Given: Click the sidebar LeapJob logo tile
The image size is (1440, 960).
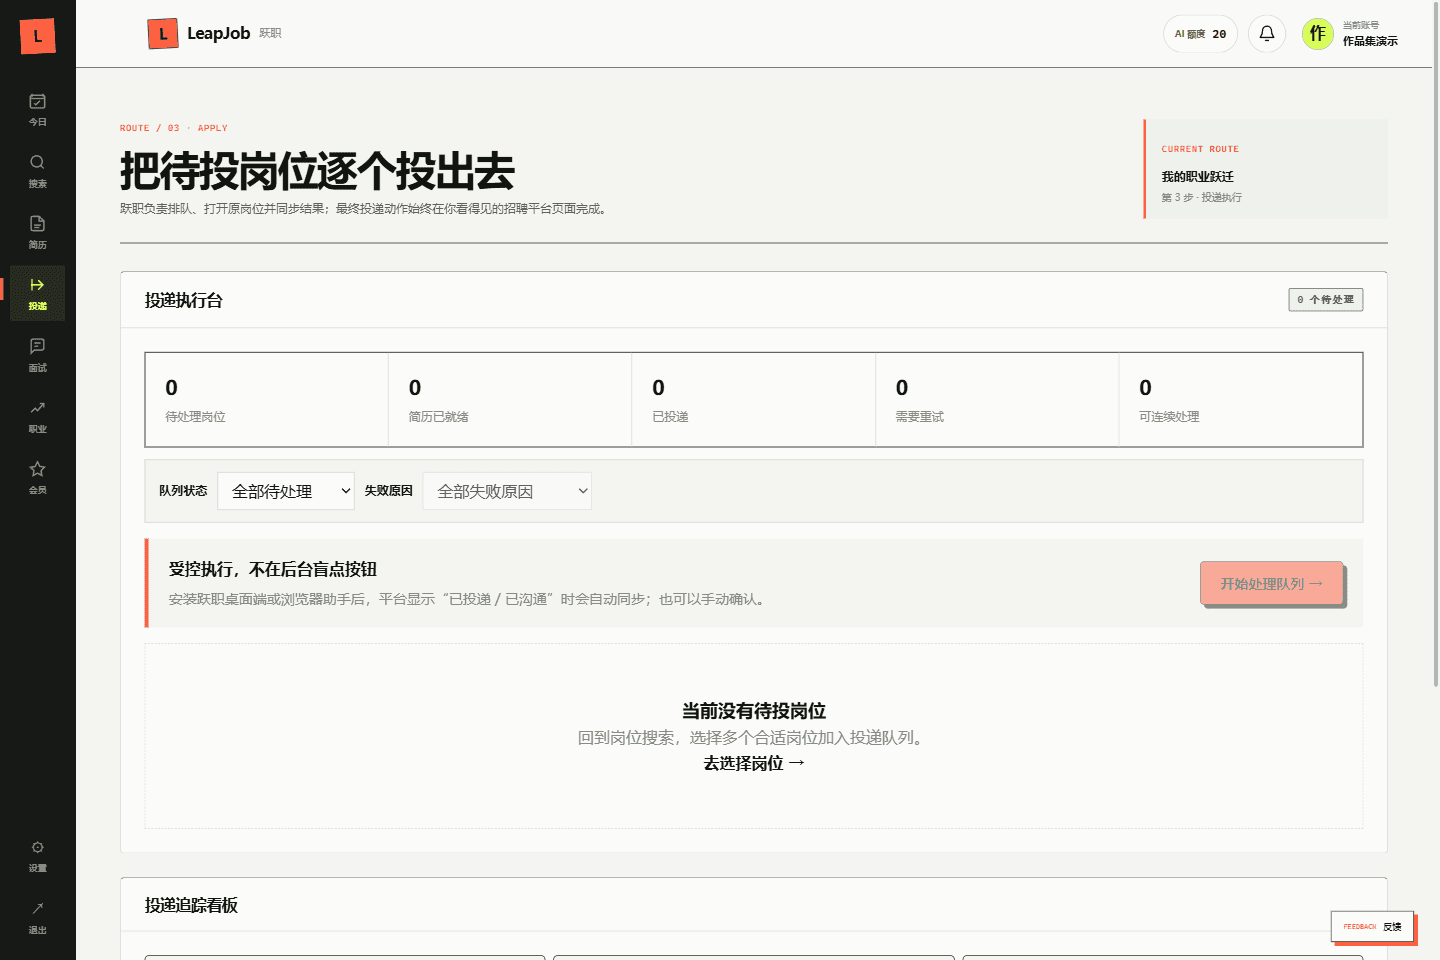Looking at the screenshot, I should [37, 36].
